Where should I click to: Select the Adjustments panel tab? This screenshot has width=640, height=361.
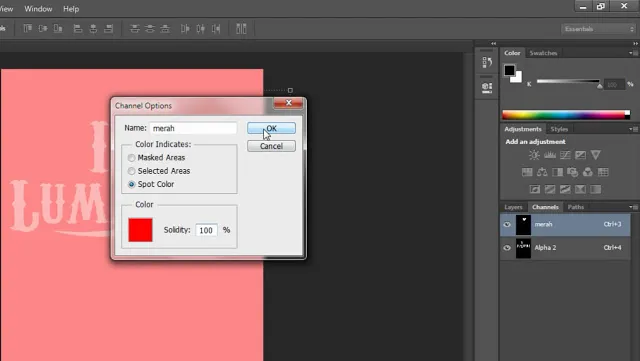pyautogui.click(x=522, y=129)
